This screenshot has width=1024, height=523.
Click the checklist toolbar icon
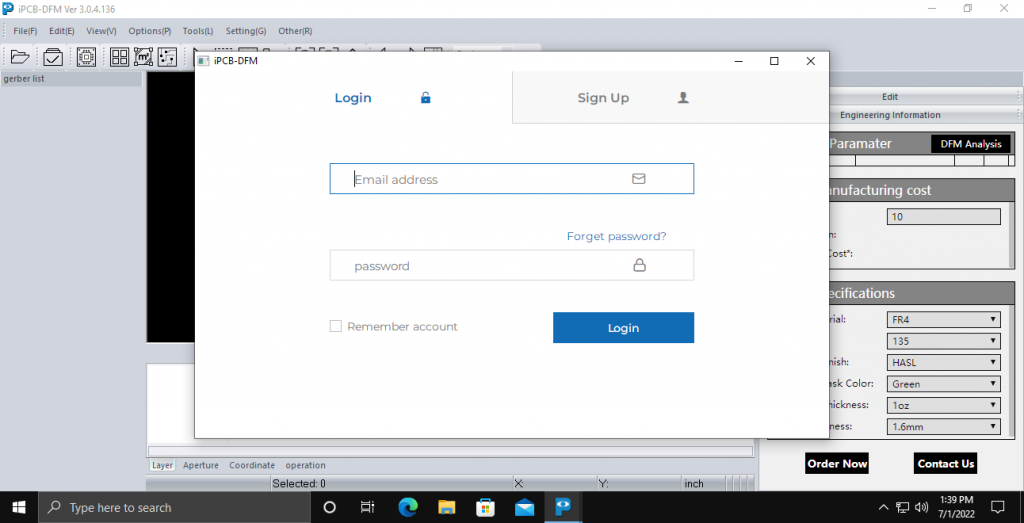pyautogui.click(x=53, y=57)
